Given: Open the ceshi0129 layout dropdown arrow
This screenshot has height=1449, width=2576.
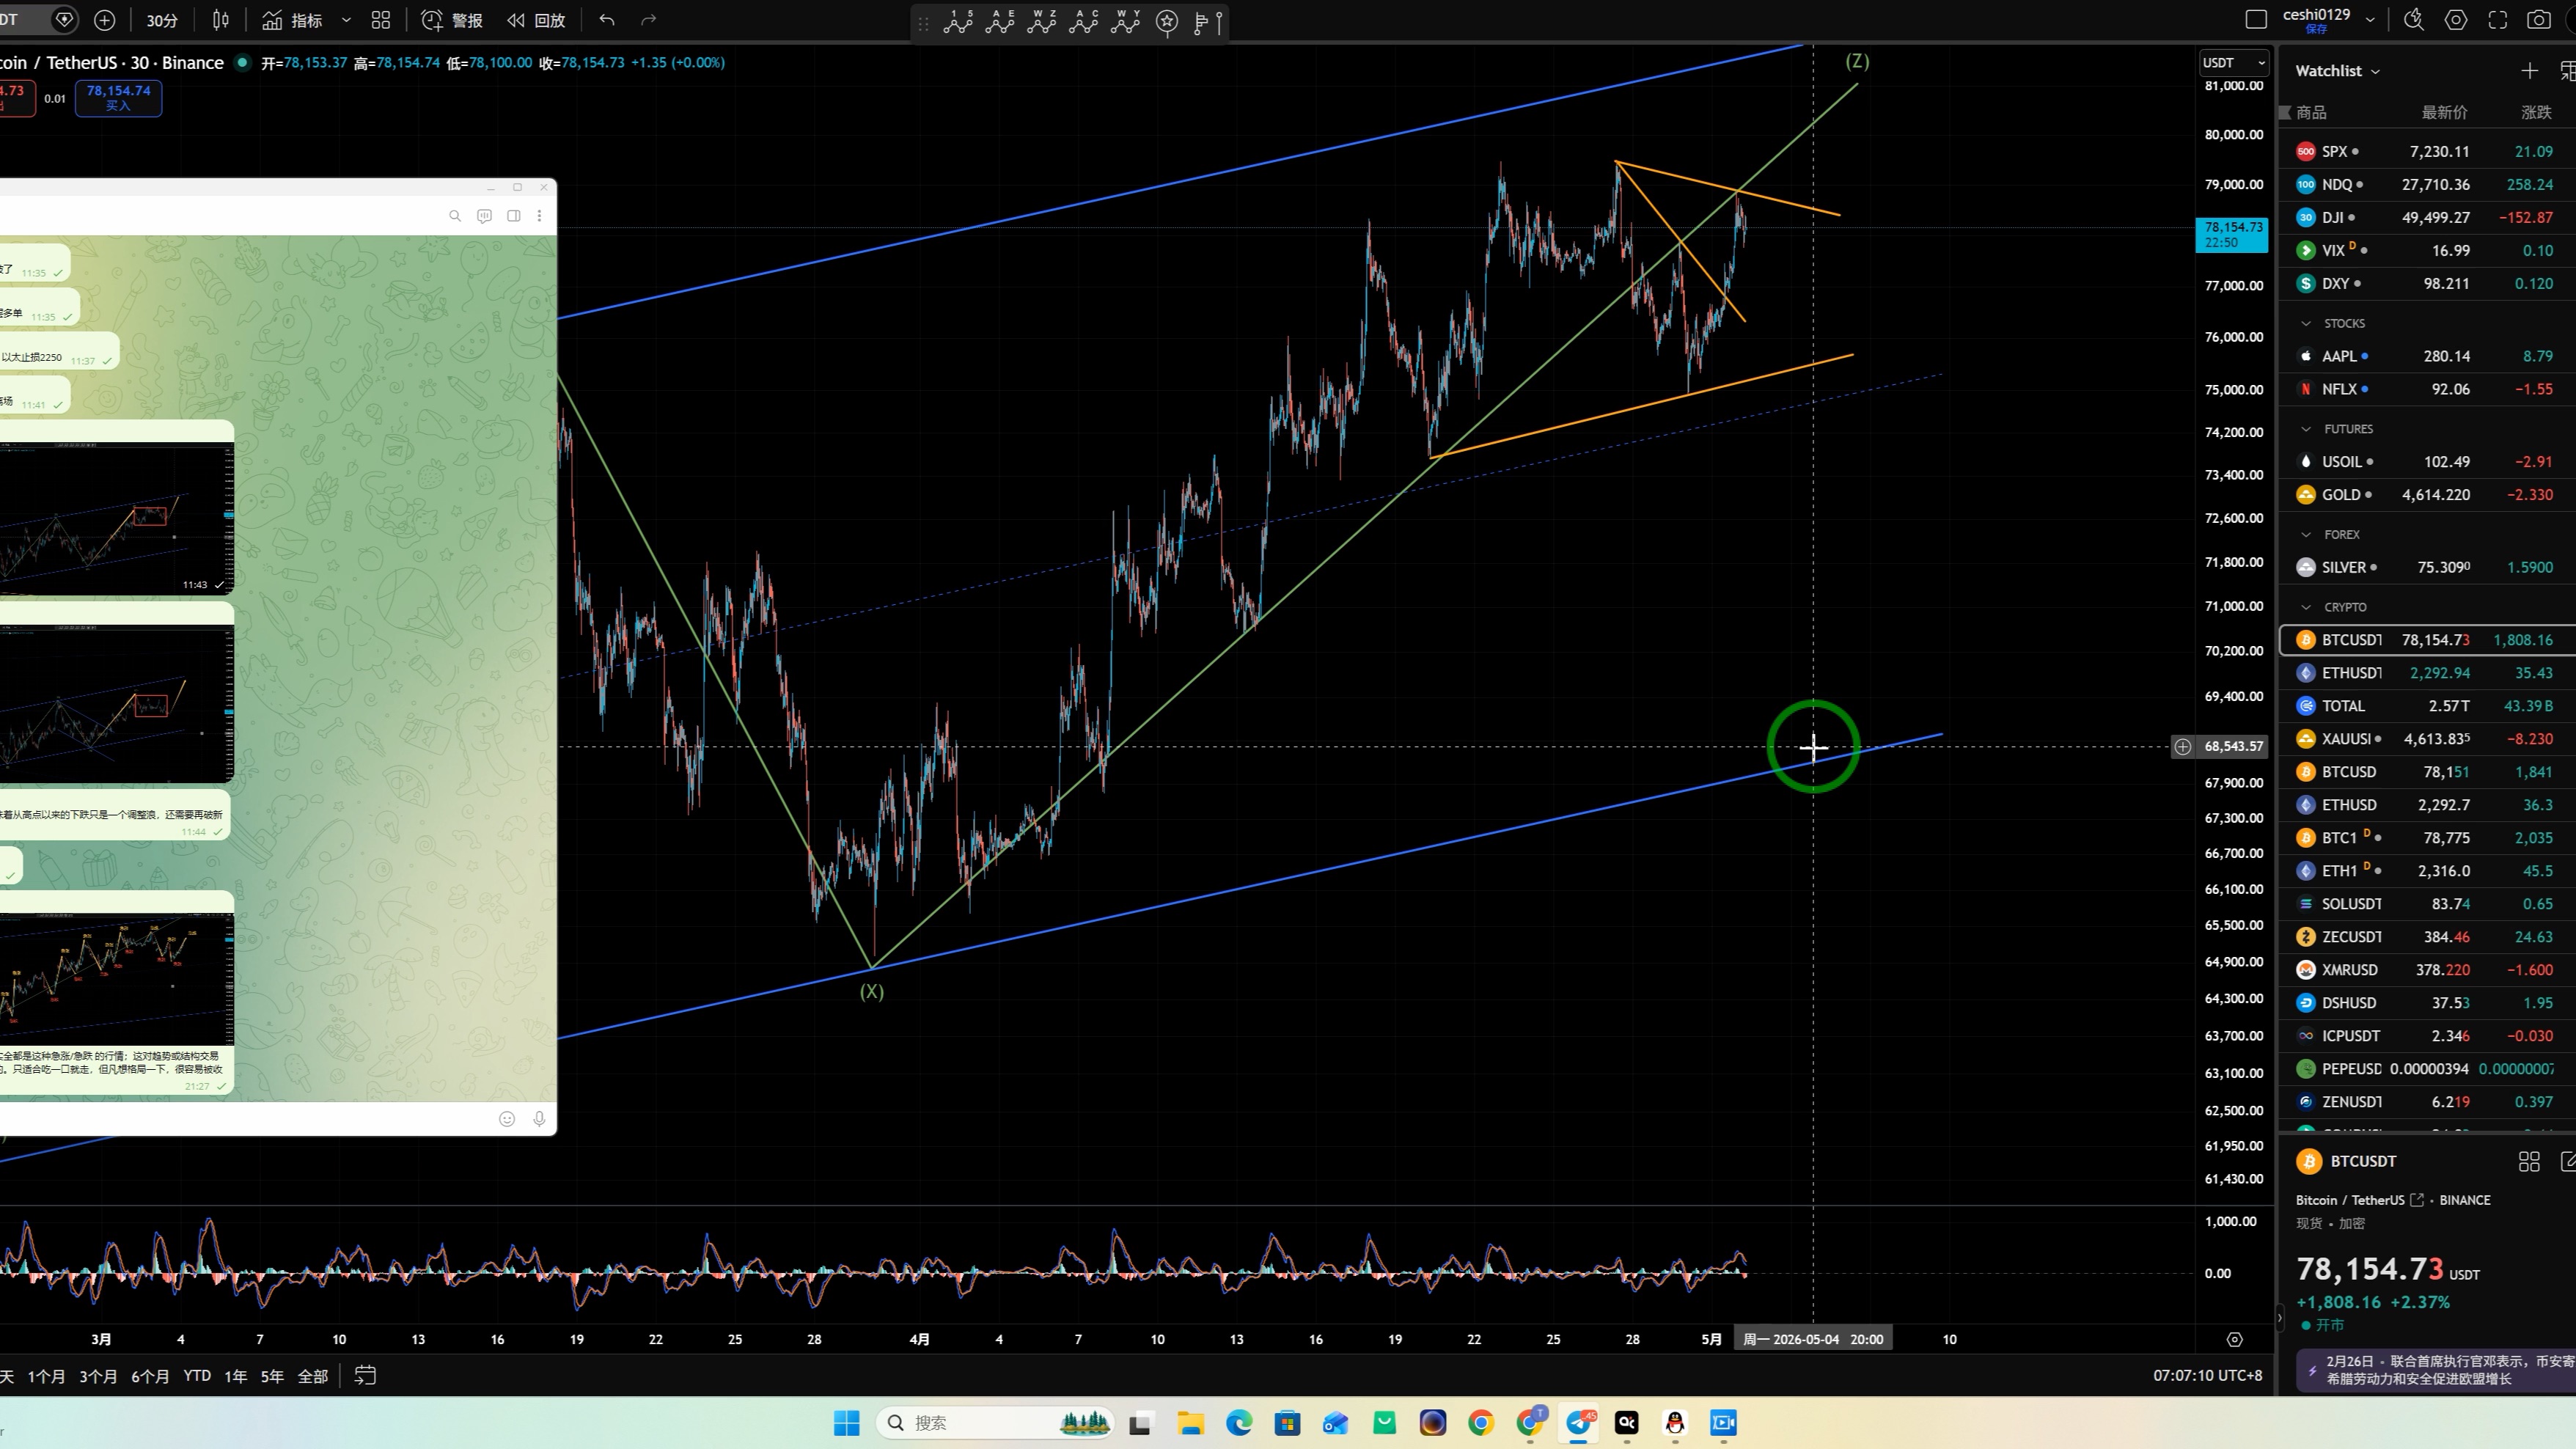Looking at the screenshot, I should 2369,19.
